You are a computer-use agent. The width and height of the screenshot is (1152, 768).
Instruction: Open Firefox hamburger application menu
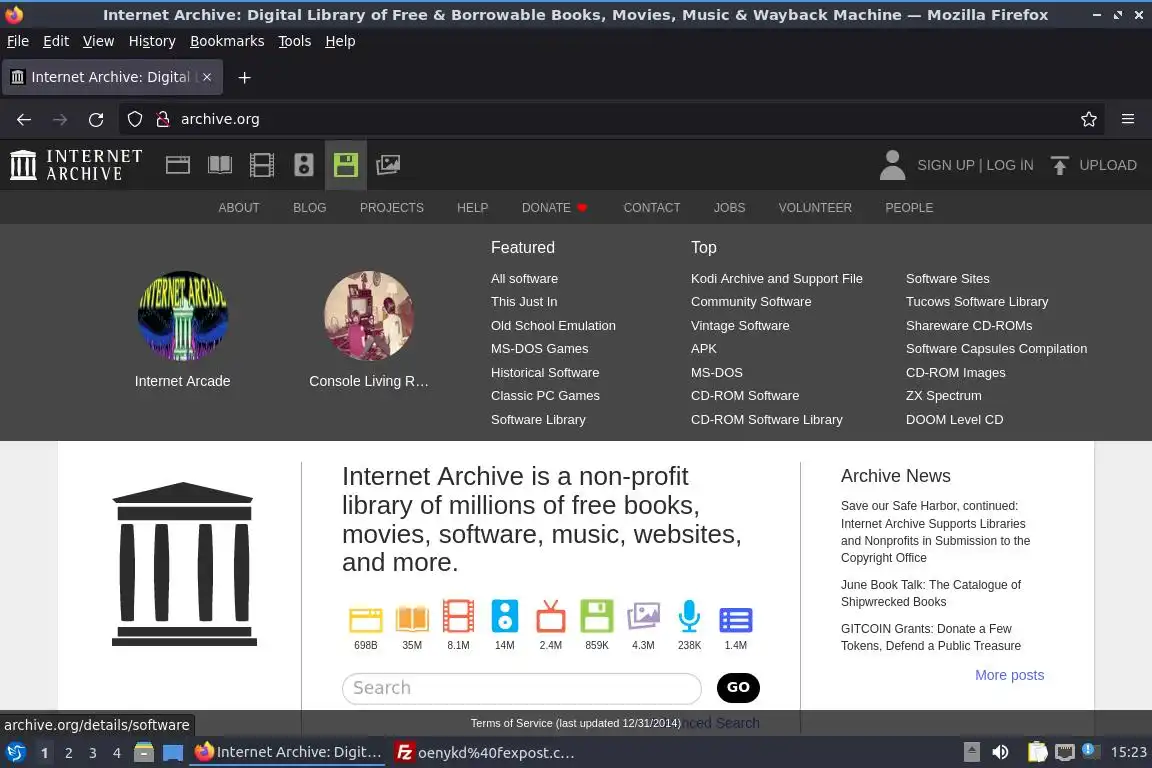coord(1128,119)
